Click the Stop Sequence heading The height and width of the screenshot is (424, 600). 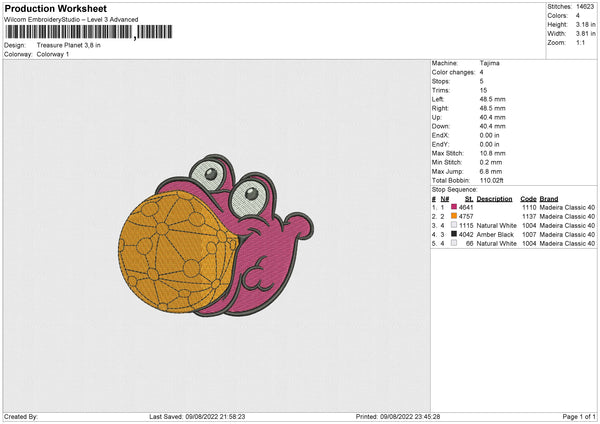click(x=455, y=189)
